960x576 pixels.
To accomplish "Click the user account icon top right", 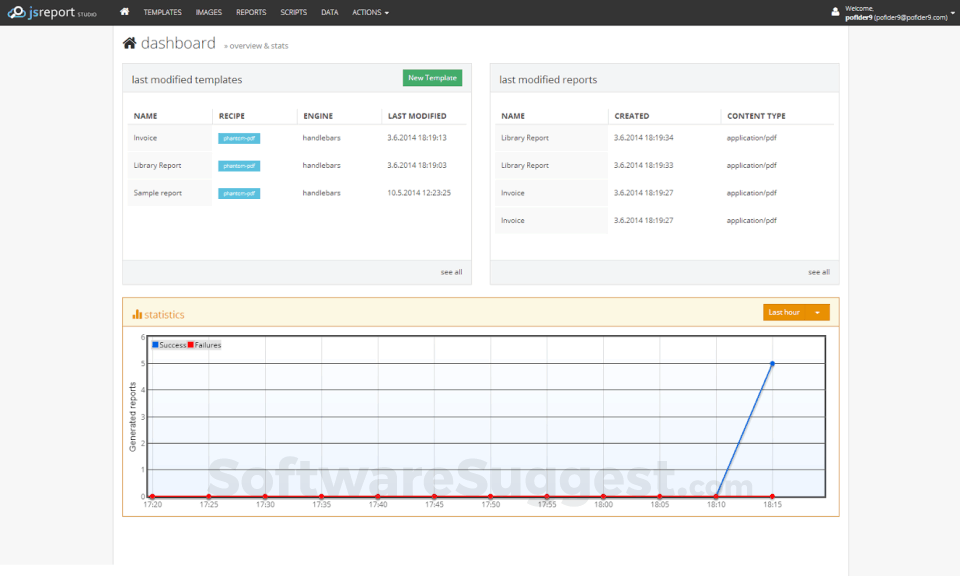I will coord(836,12).
